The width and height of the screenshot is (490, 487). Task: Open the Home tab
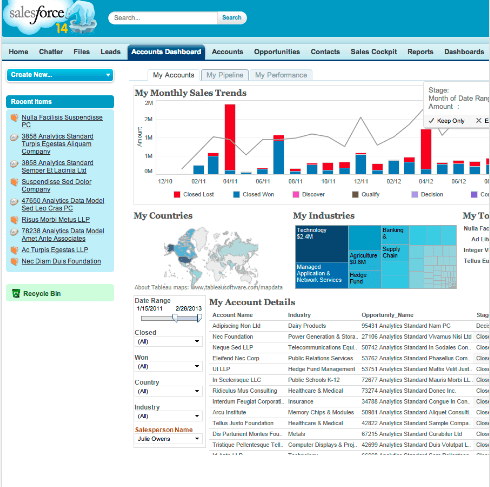pos(18,52)
